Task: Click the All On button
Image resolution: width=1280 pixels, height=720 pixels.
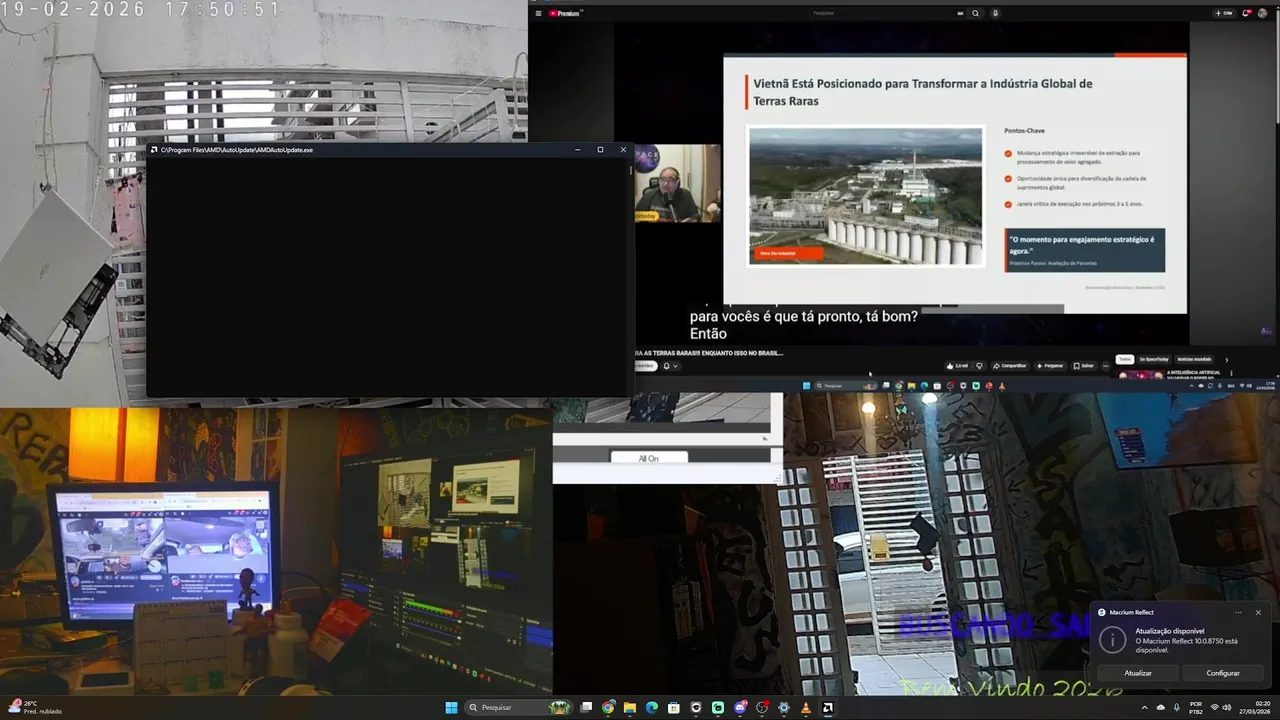Action: tap(649, 458)
